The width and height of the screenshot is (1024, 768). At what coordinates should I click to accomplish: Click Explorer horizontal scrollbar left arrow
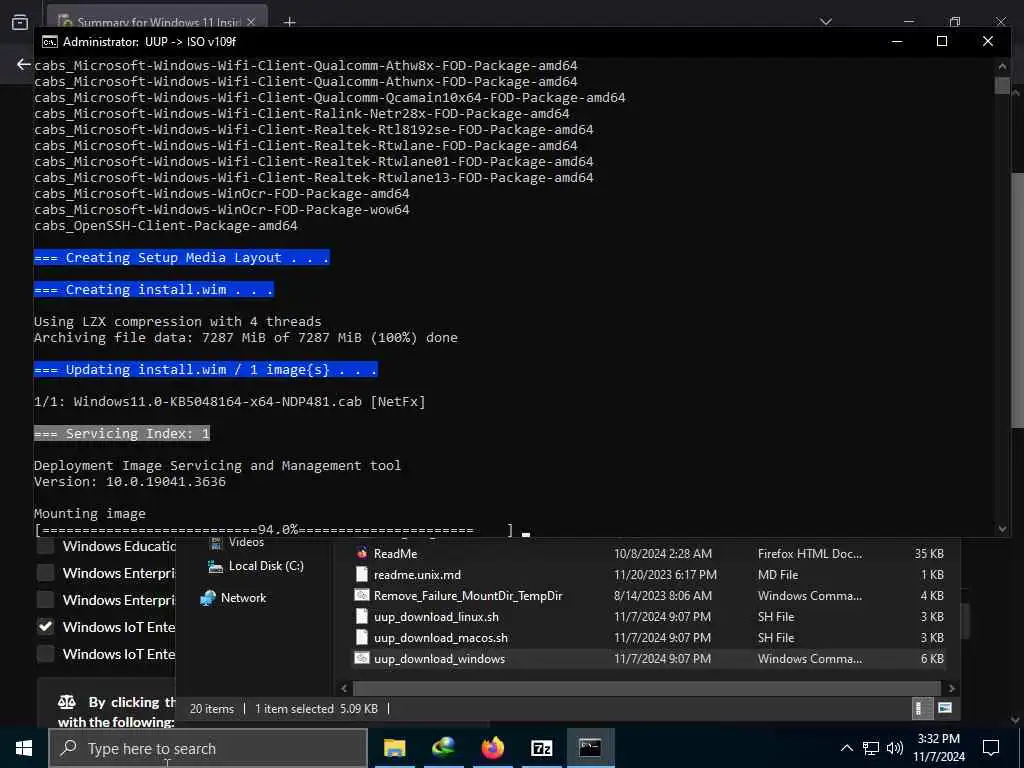tap(344, 688)
